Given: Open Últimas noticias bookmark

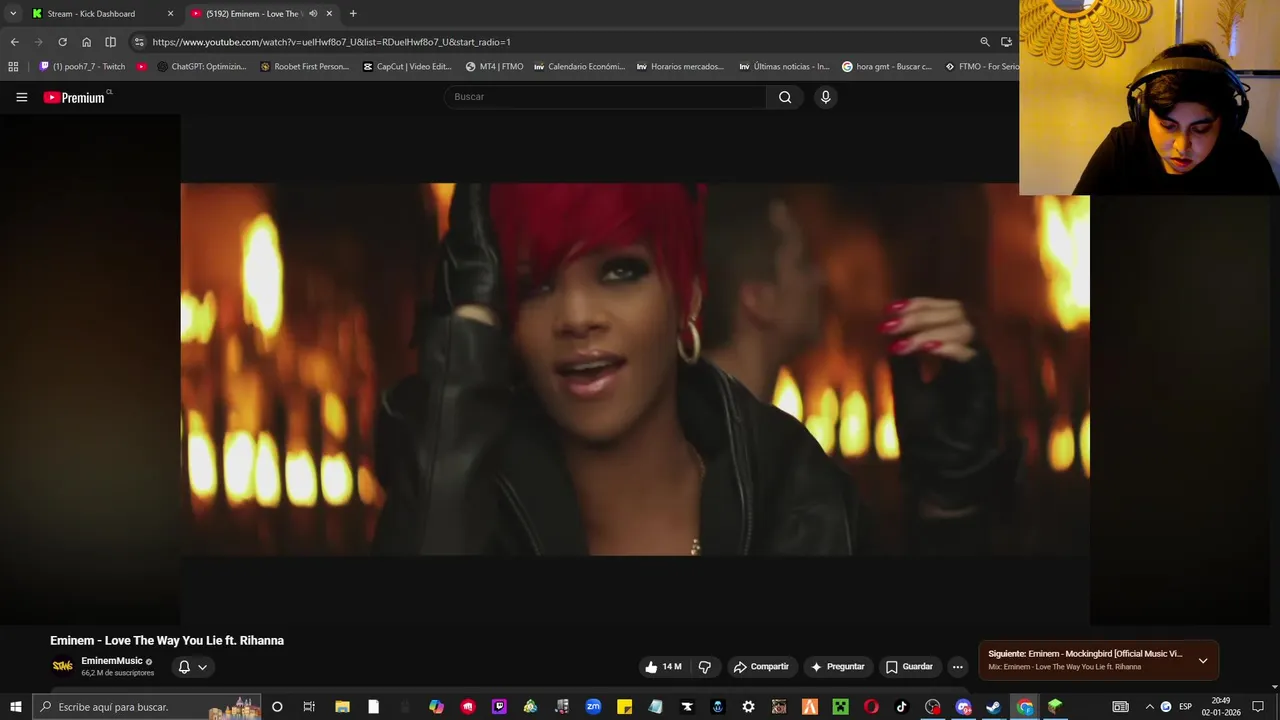Looking at the screenshot, I should (784, 67).
